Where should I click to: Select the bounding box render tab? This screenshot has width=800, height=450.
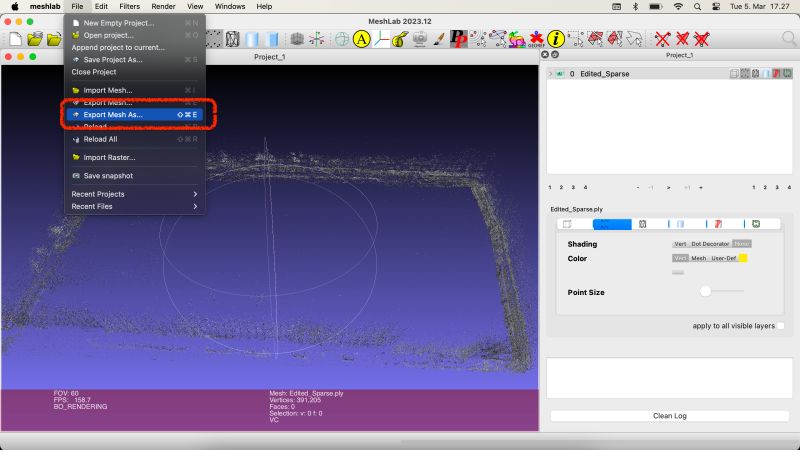click(567, 224)
